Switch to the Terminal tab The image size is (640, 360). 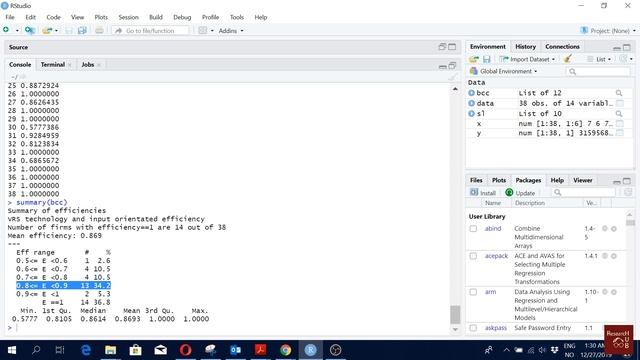click(53, 64)
